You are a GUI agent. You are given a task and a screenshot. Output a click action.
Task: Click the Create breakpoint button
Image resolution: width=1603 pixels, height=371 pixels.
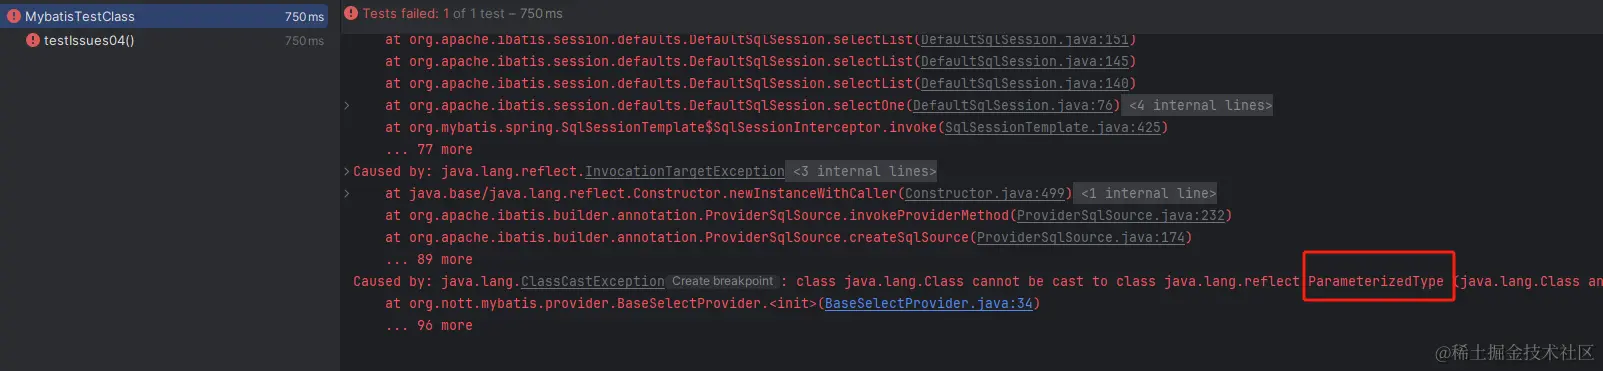pos(722,281)
